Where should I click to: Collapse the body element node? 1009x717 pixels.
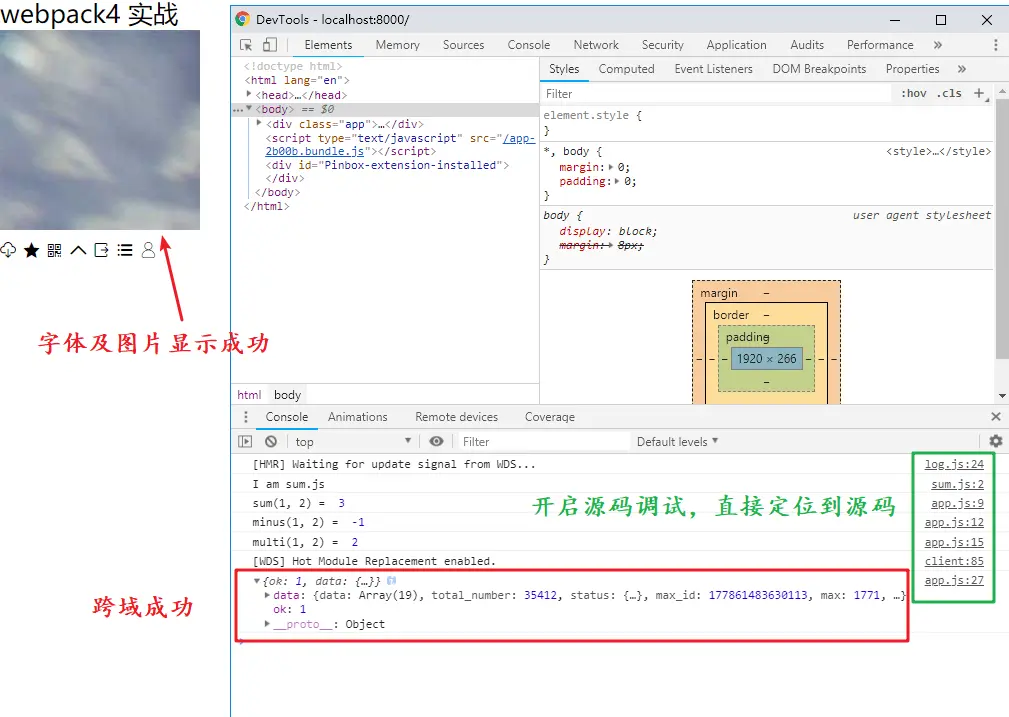(249, 109)
